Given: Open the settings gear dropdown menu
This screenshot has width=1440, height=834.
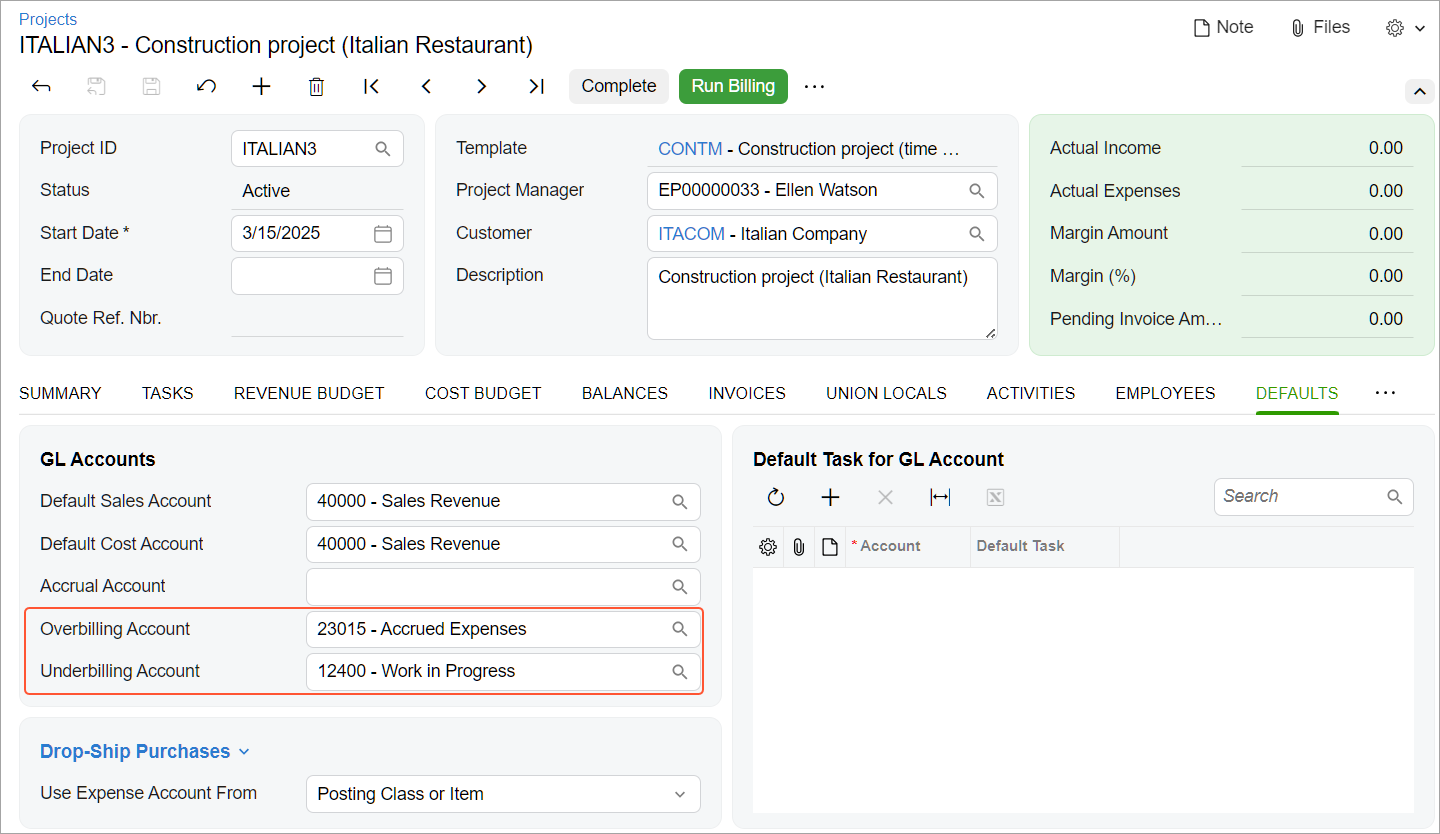Looking at the screenshot, I should tap(1404, 28).
